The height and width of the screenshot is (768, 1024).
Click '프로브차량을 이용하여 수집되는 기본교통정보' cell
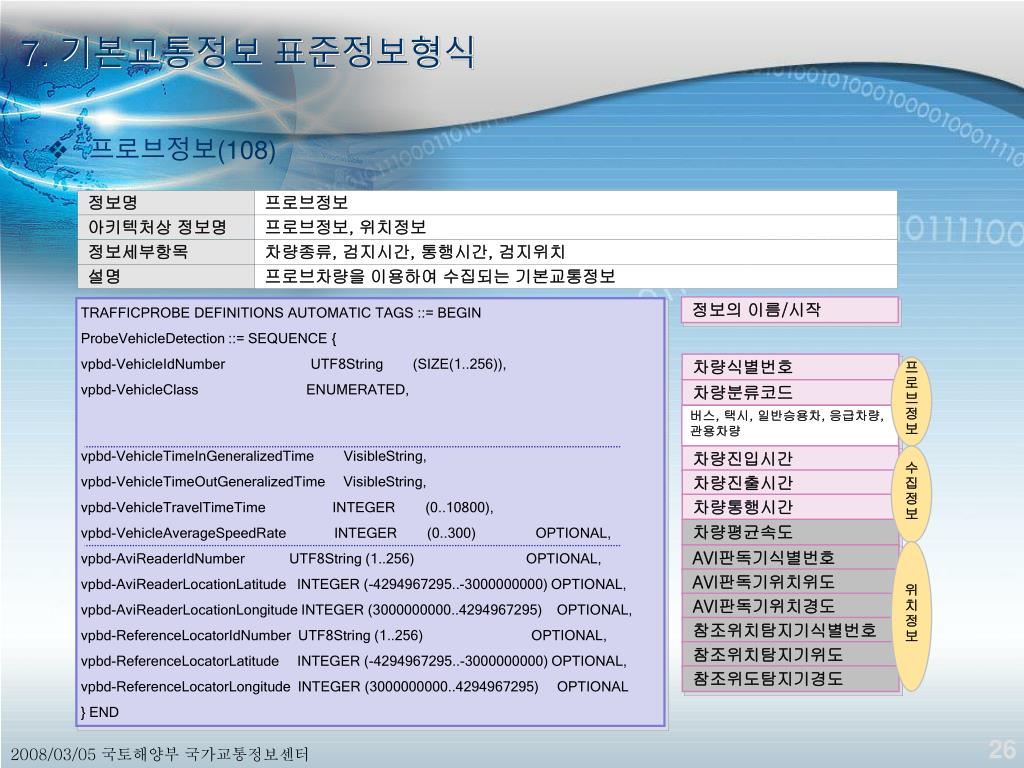575,276
